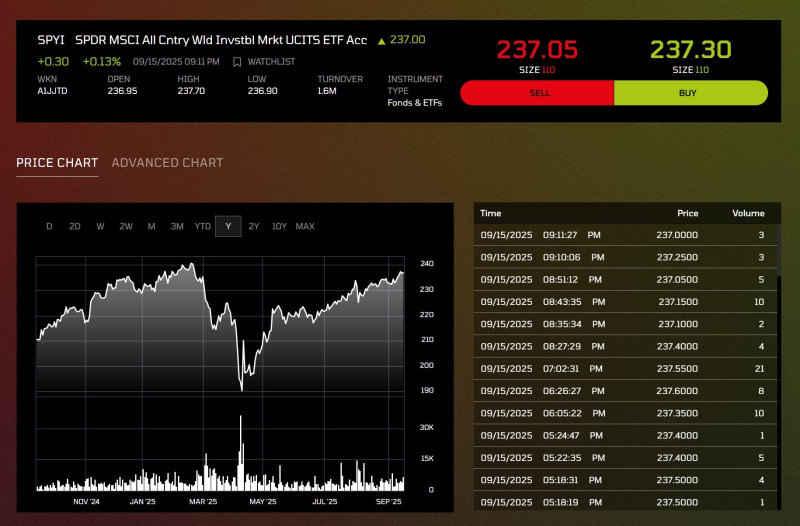Click the SPDR MSCI ETF name title

221,40
